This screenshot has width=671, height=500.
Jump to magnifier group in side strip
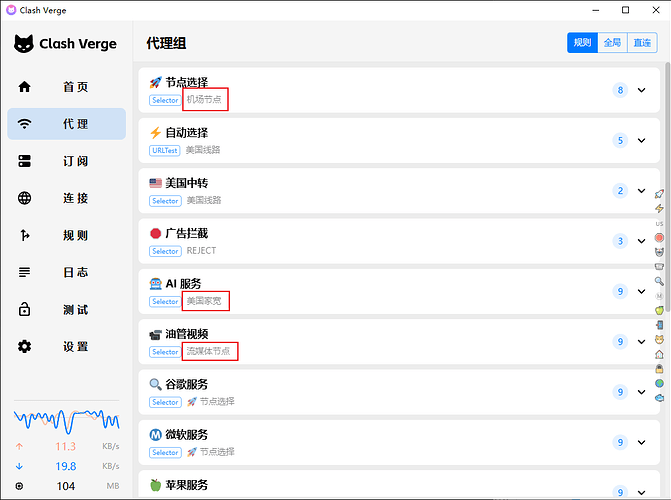pos(659,281)
